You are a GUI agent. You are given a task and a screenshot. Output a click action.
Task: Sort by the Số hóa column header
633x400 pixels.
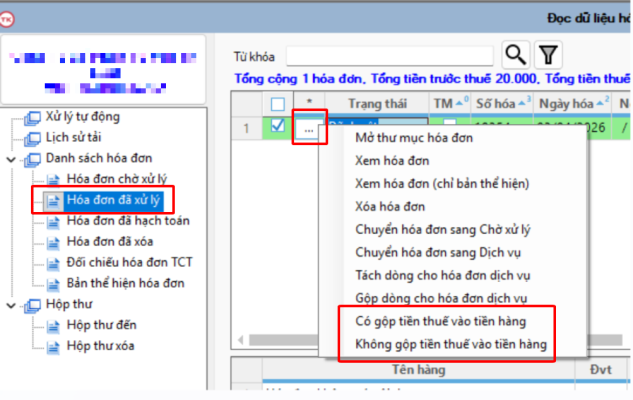click(502, 104)
